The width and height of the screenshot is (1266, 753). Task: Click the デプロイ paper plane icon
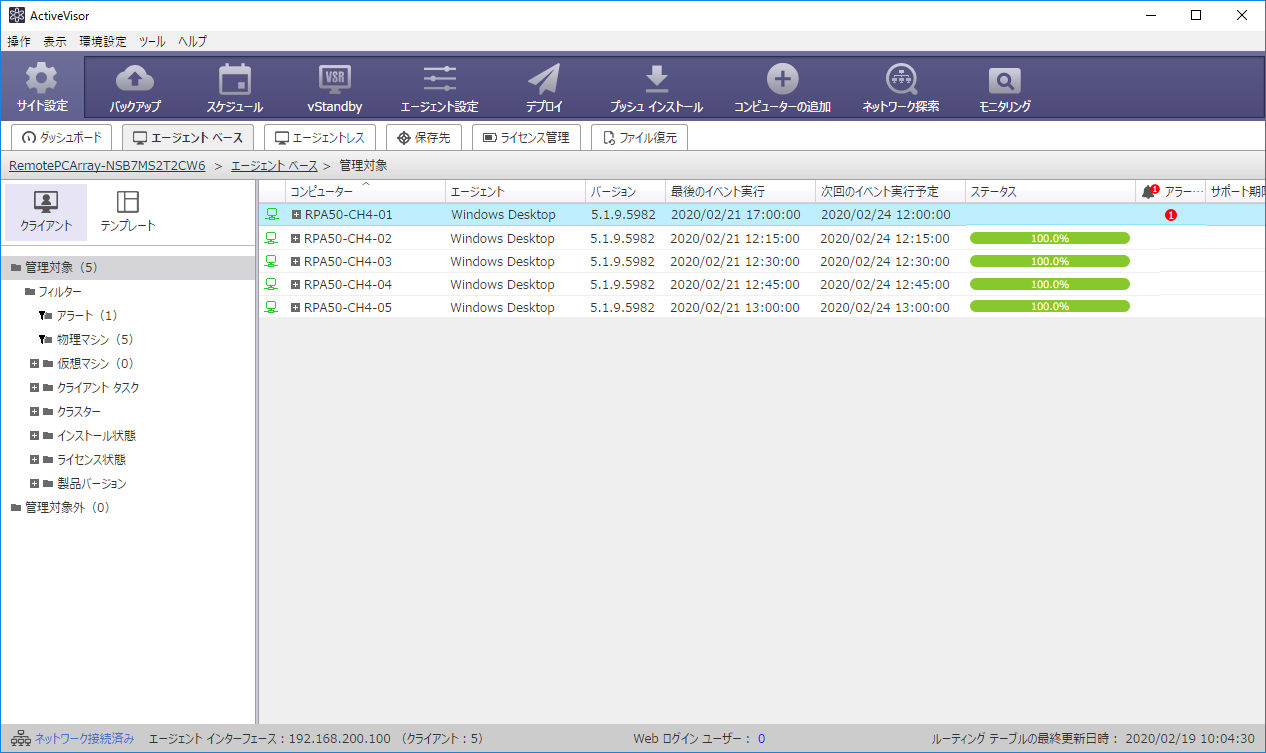(544, 80)
